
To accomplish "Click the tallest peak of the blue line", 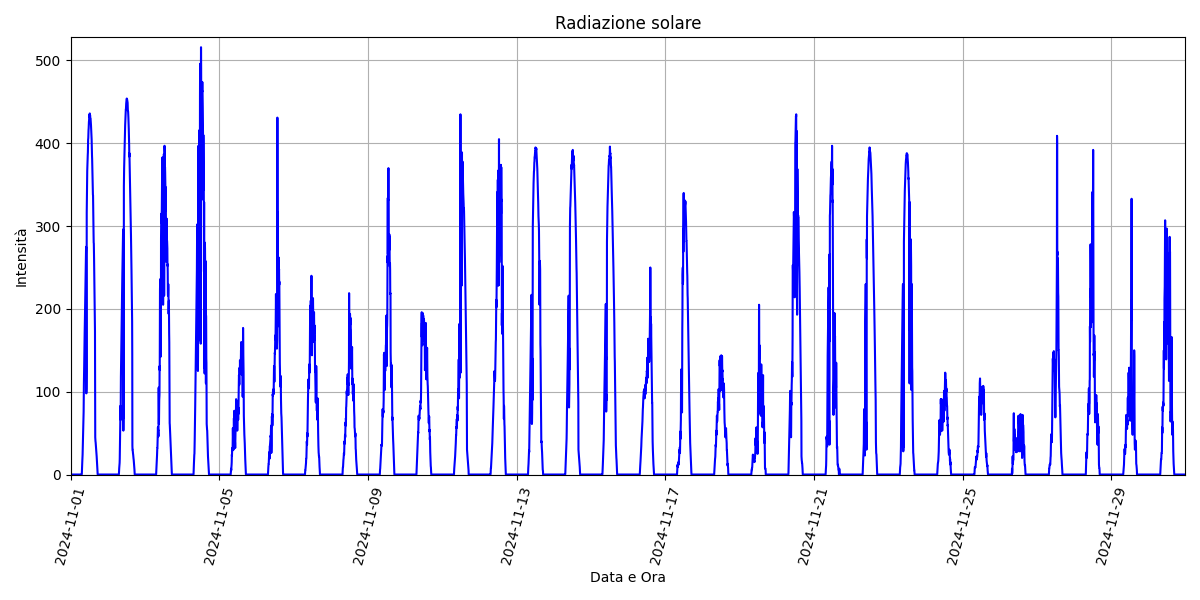I will 200,48.
